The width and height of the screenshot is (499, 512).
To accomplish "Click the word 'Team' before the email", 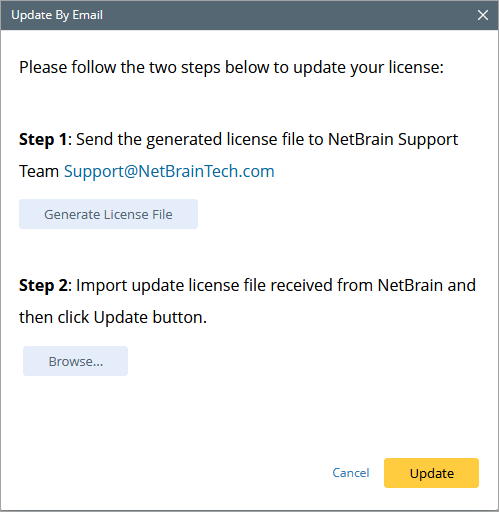I will 39,171.
